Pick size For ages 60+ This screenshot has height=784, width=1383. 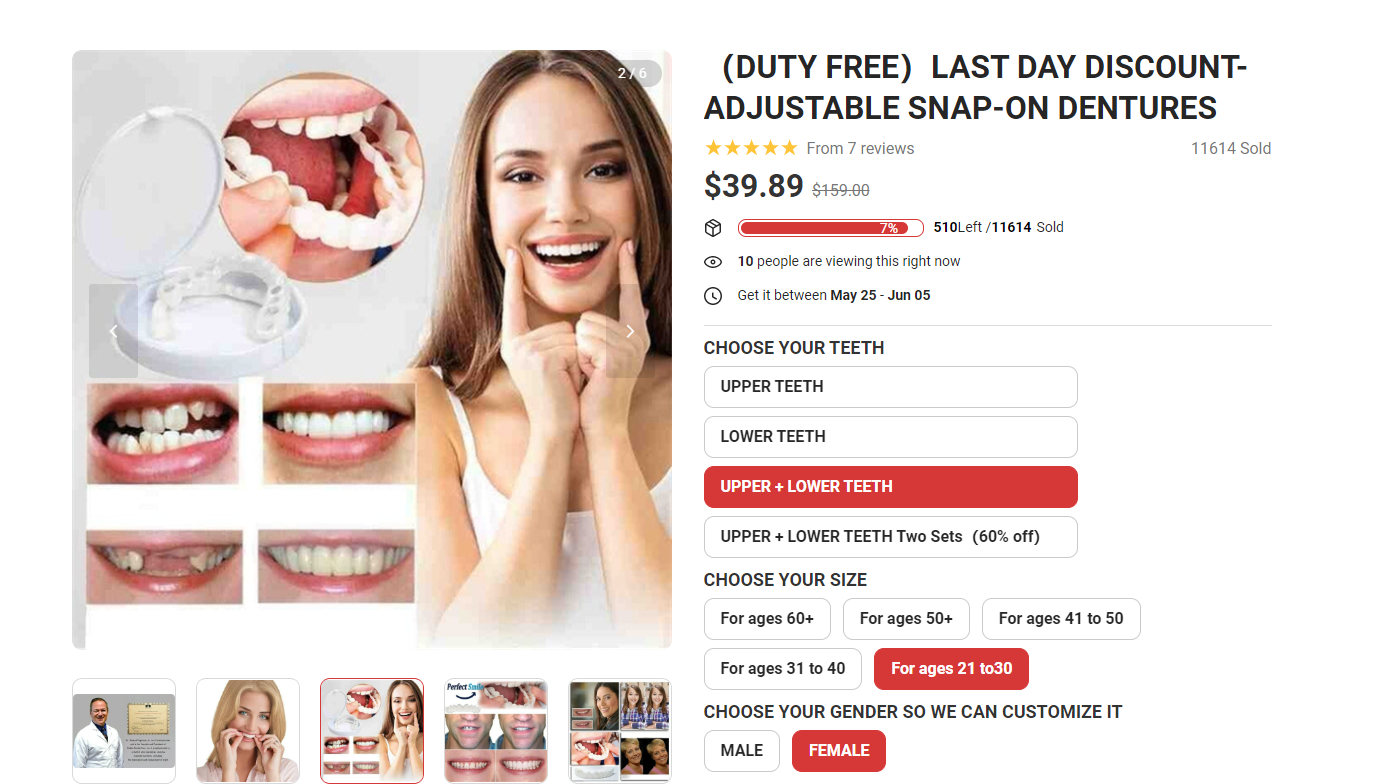(x=767, y=619)
